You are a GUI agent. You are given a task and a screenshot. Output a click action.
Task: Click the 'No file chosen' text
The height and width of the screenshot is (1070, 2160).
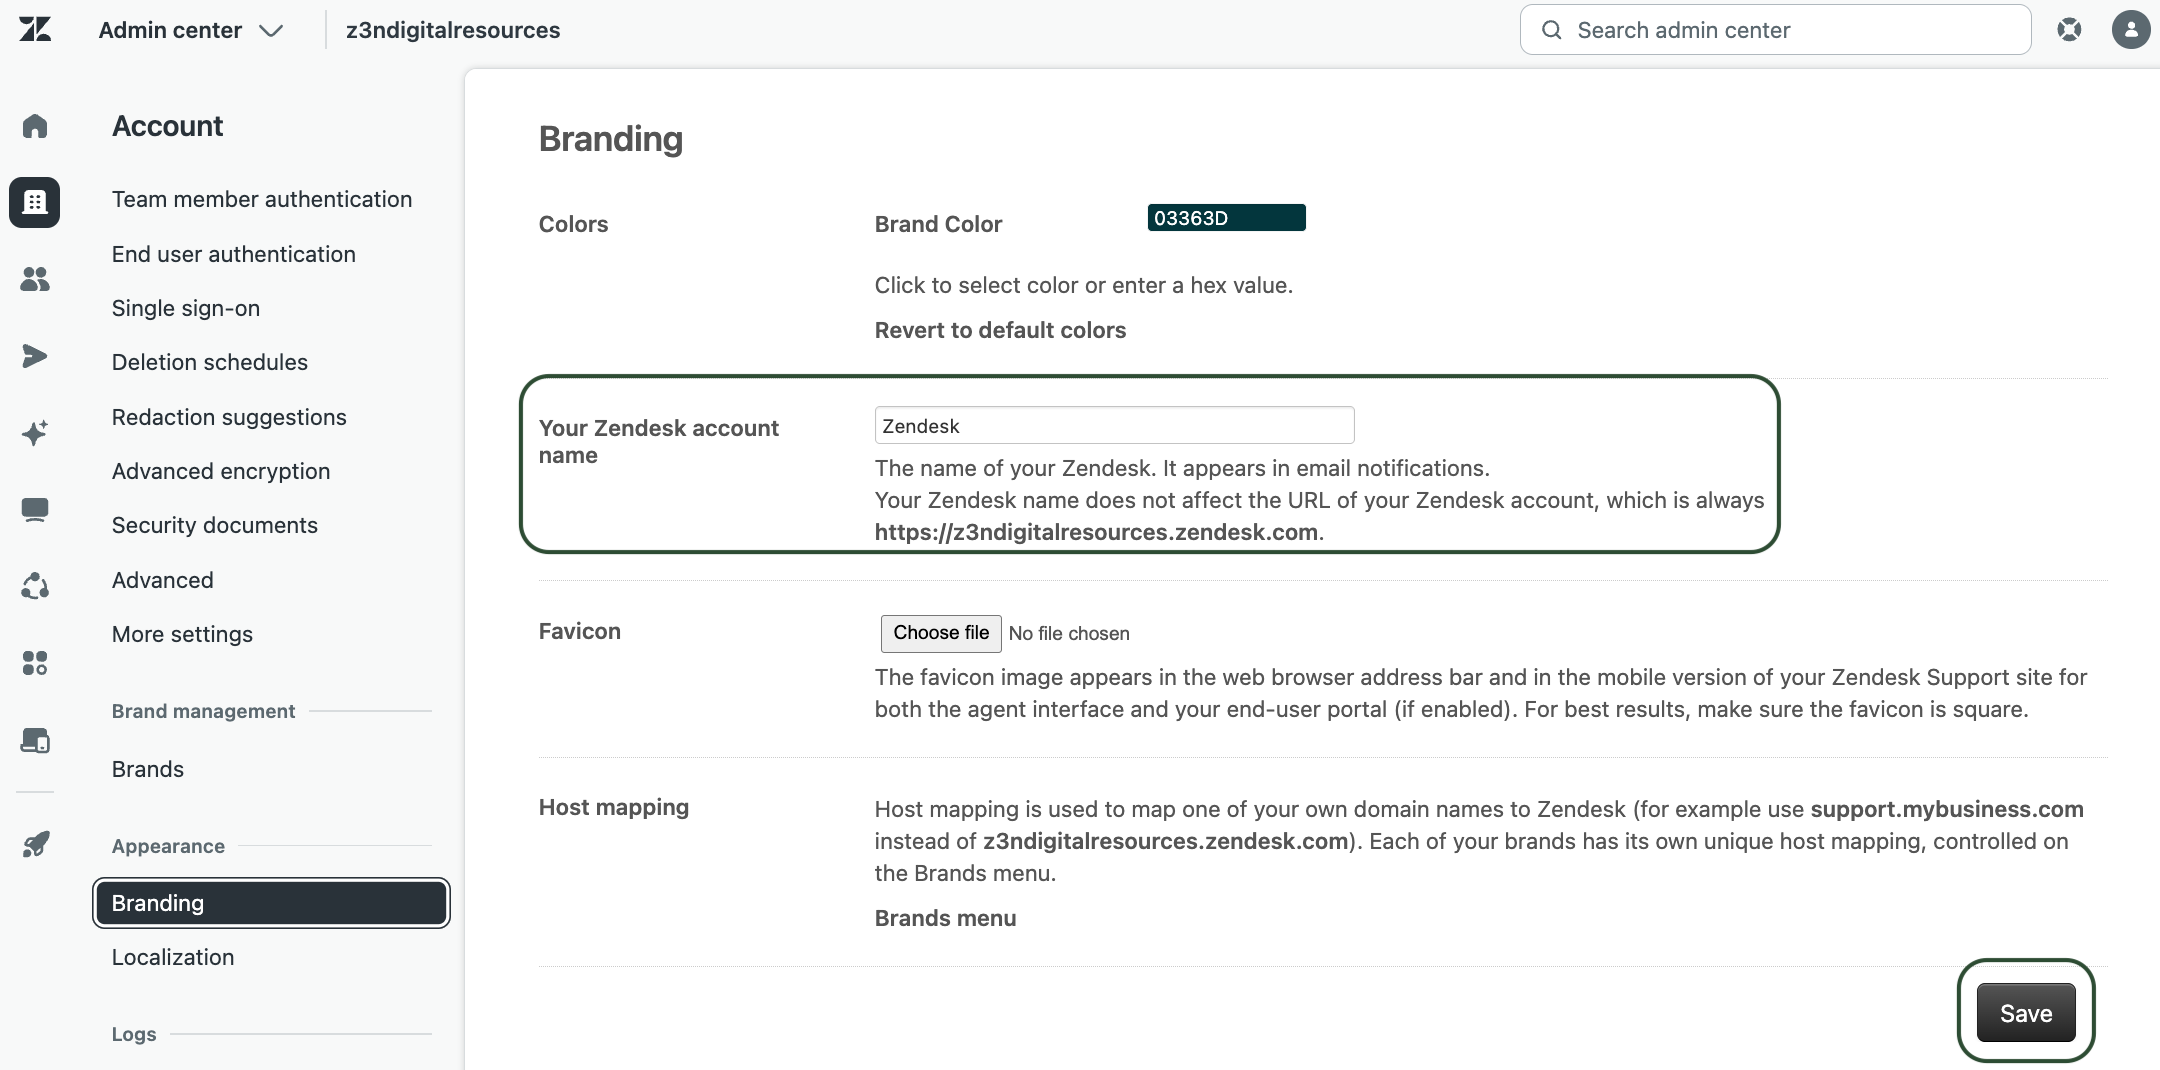tap(1069, 633)
